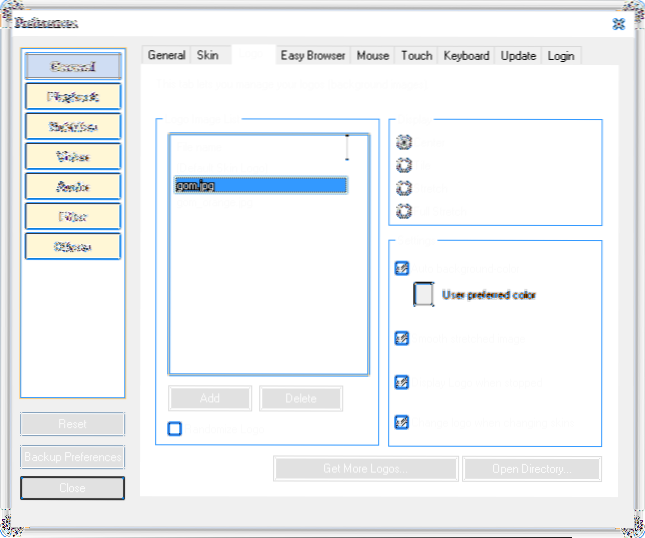Go to the Filter category in the sidebar
Viewport: 645px width, 538px height.
click(x=72, y=216)
